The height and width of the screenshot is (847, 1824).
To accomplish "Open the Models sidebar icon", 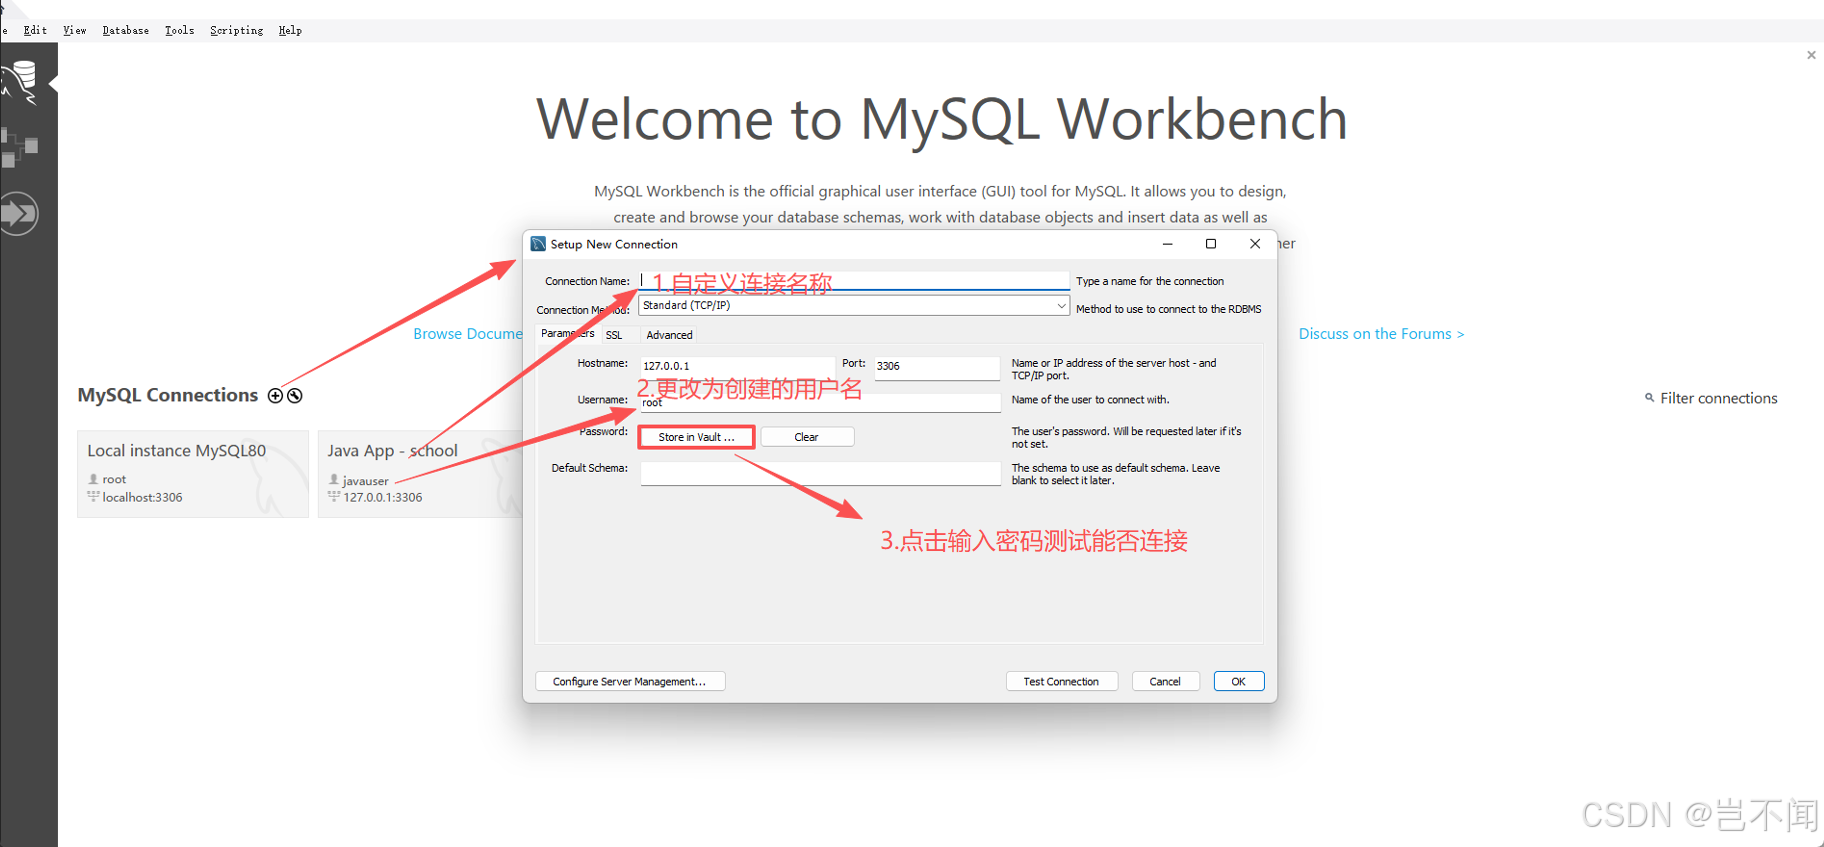I will (x=19, y=147).
